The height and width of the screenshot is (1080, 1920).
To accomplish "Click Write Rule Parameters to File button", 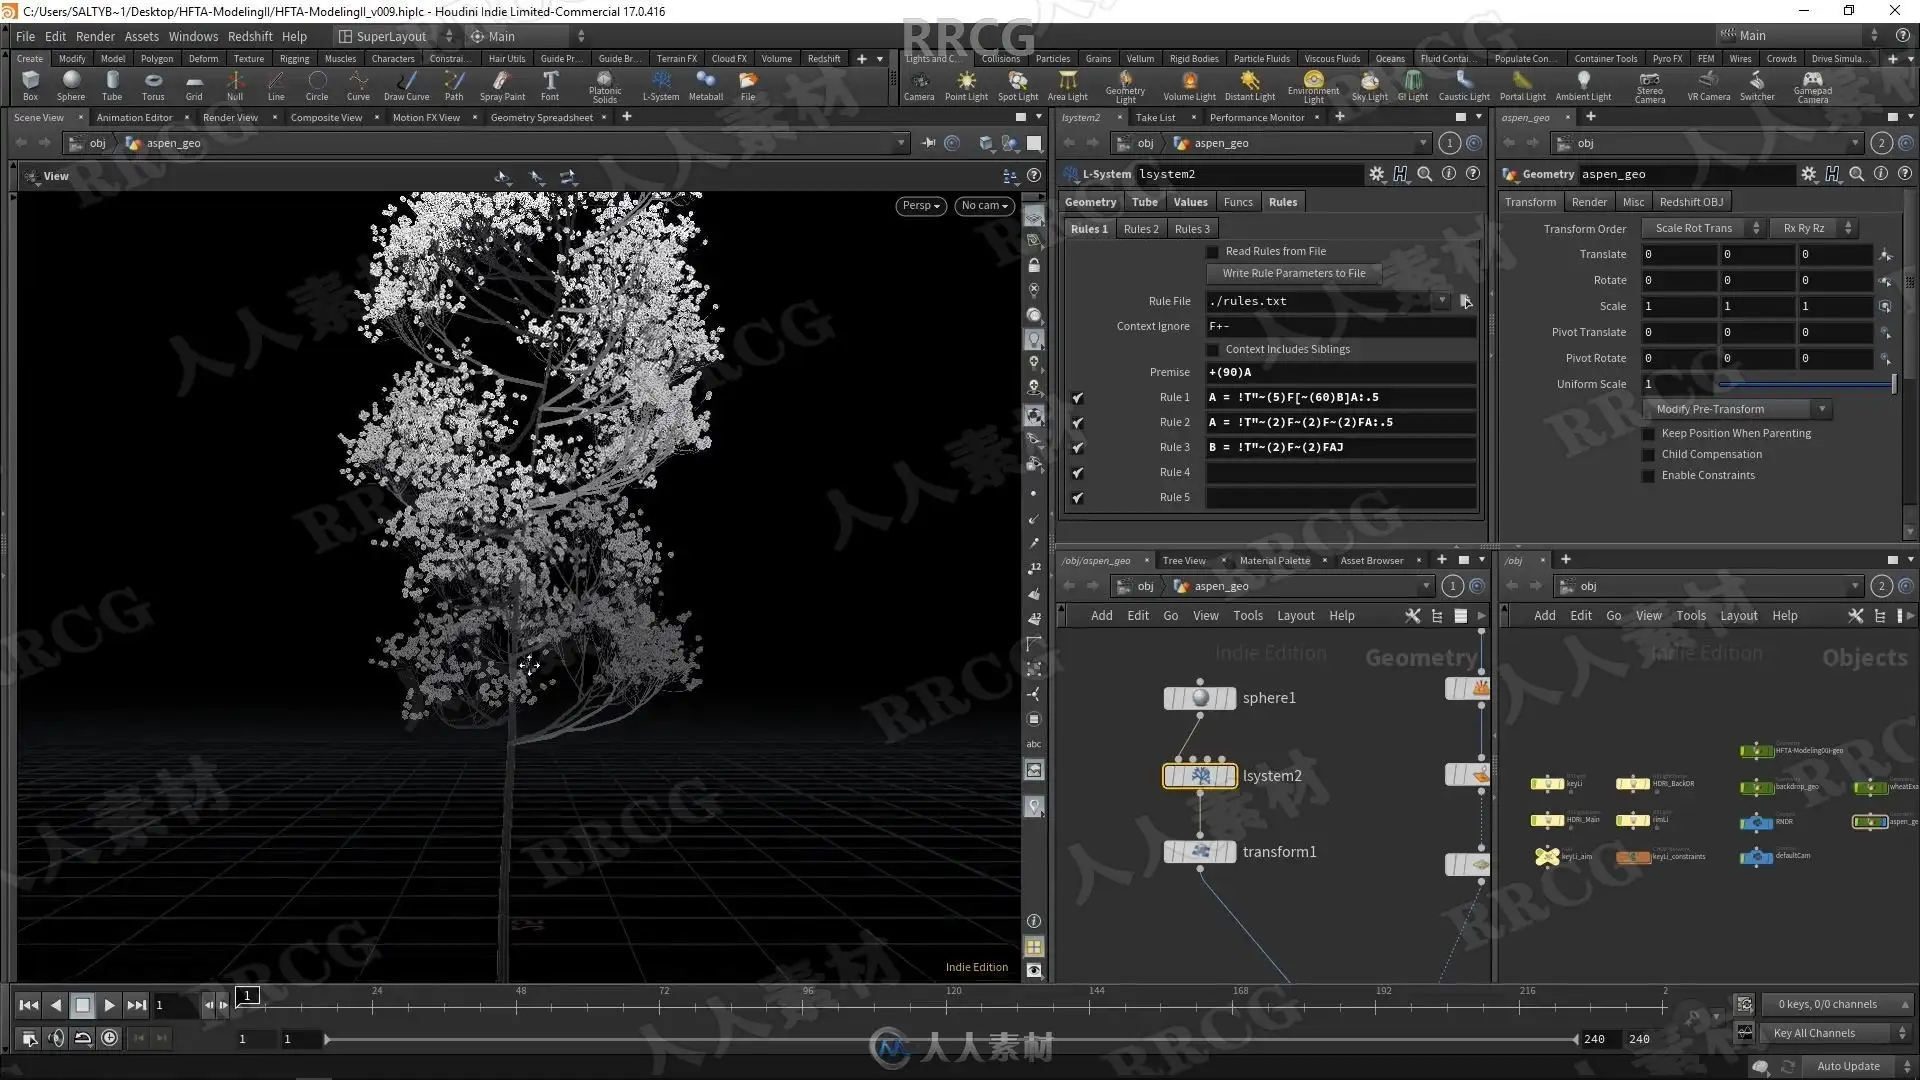I will pos(1293,273).
